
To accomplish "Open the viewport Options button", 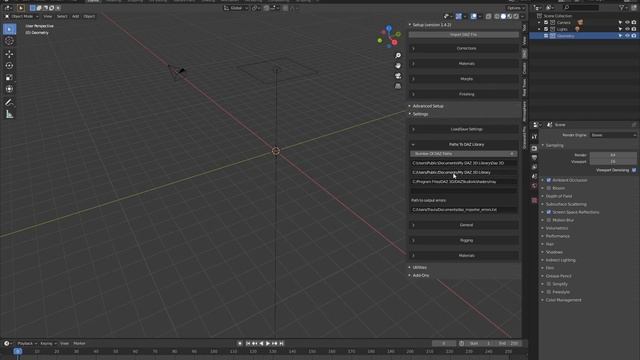I will point(516,8).
